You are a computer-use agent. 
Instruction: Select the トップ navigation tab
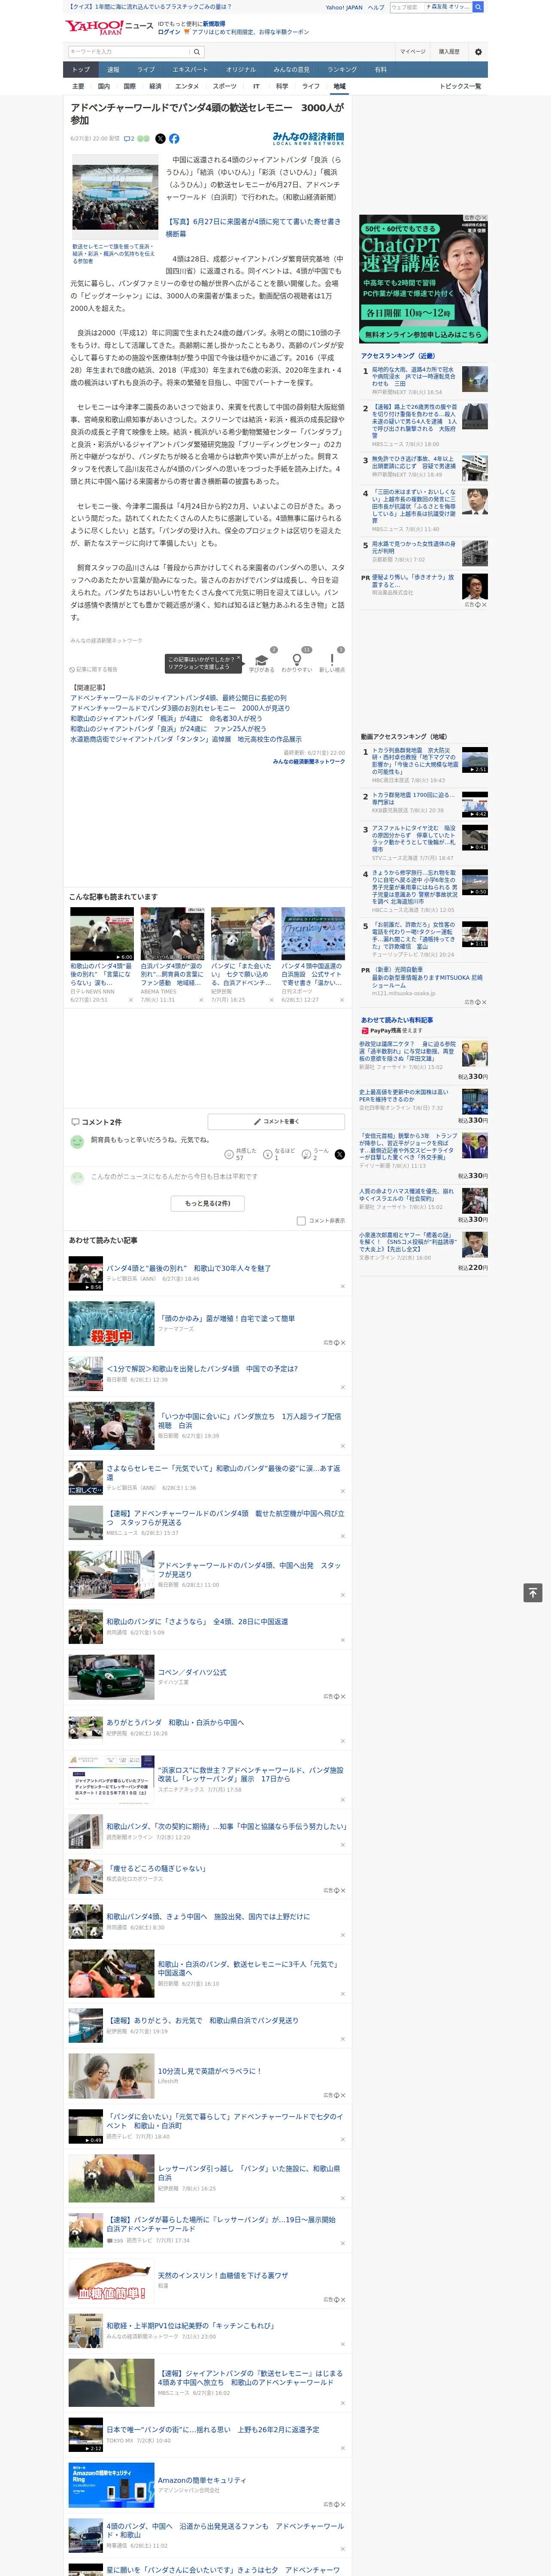coord(81,70)
